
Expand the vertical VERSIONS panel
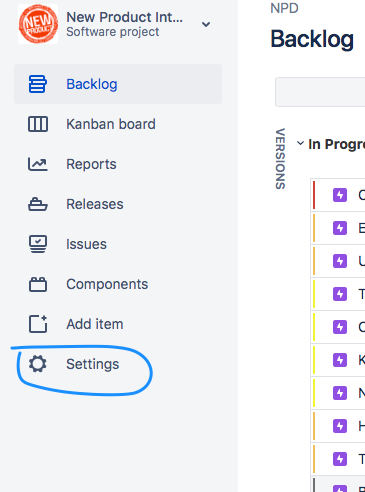(x=280, y=159)
